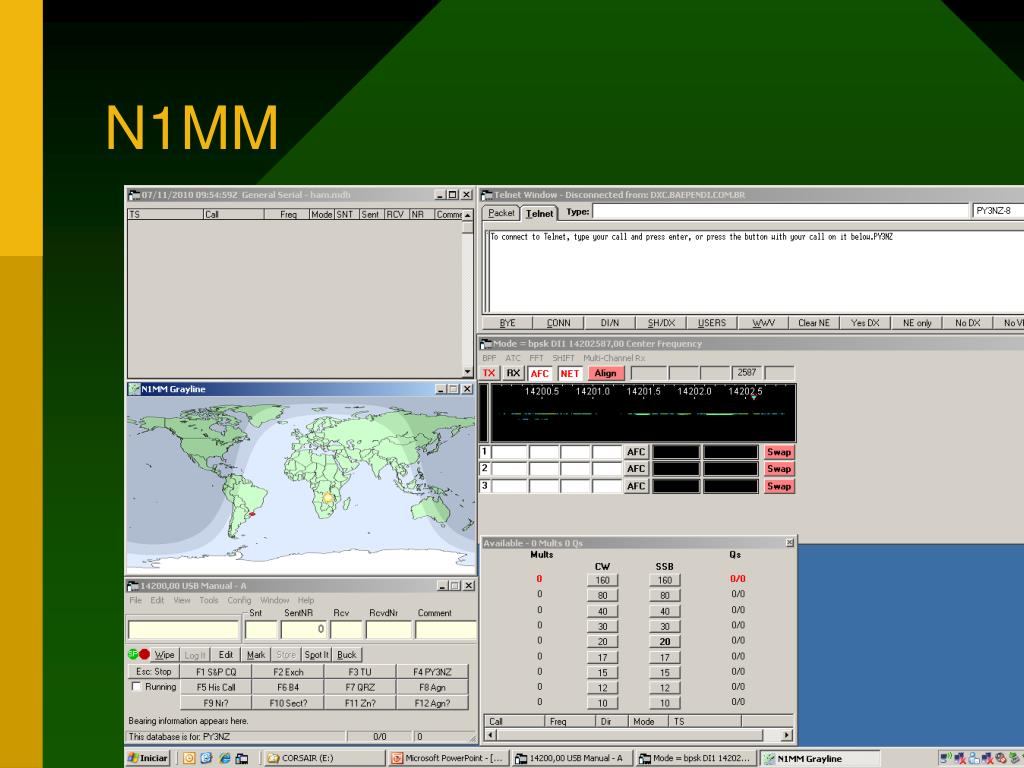Toggle AFC for receive channel 2
This screenshot has width=1024, height=768.
click(x=635, y=469)
